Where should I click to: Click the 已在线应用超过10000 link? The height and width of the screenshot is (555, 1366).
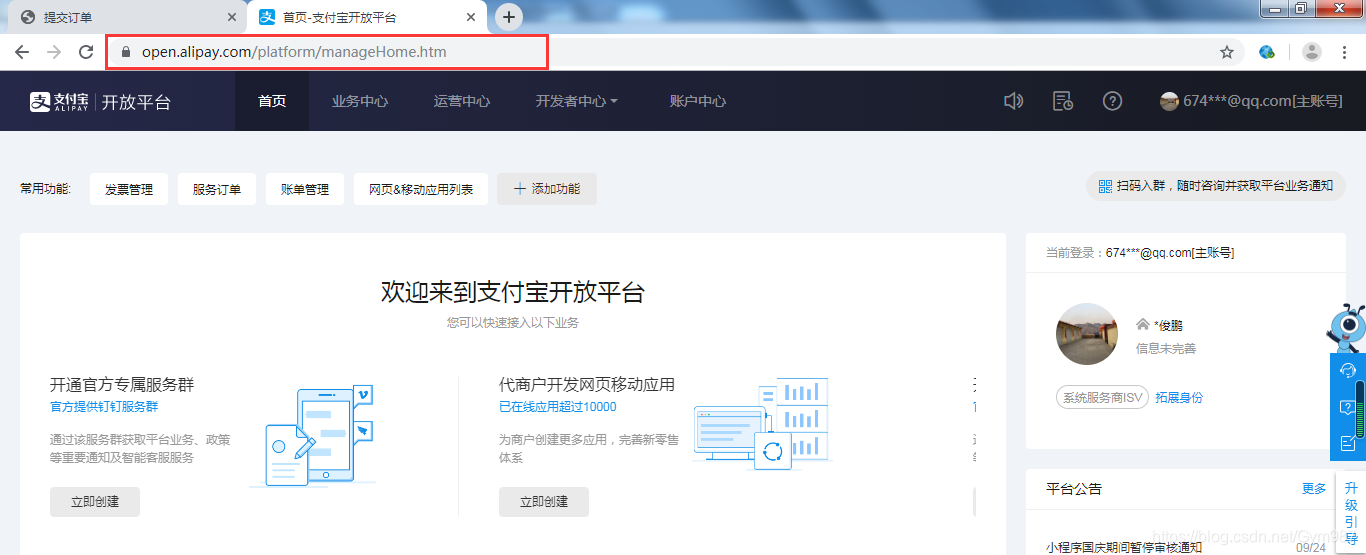pos(558,407)
